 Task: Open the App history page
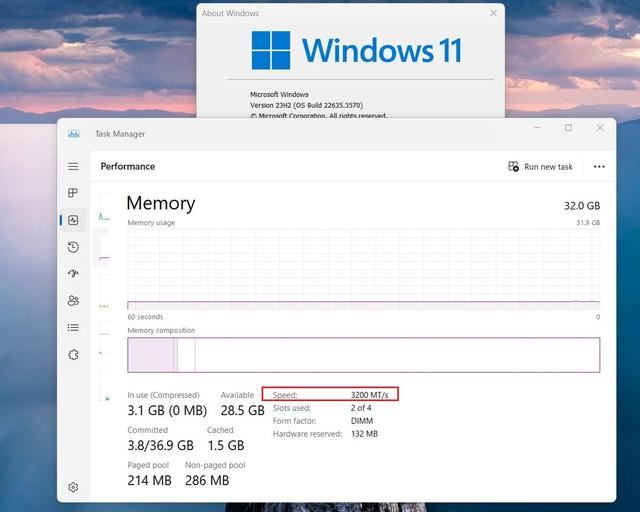[x=73, y=247]
